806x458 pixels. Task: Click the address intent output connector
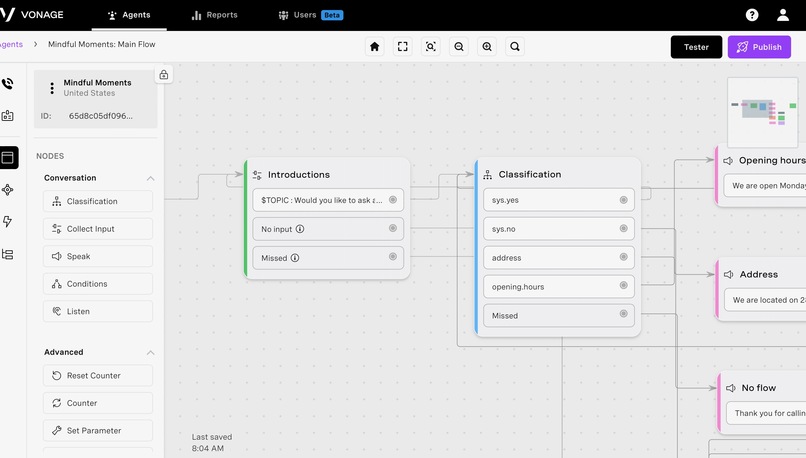click(624, 257)
